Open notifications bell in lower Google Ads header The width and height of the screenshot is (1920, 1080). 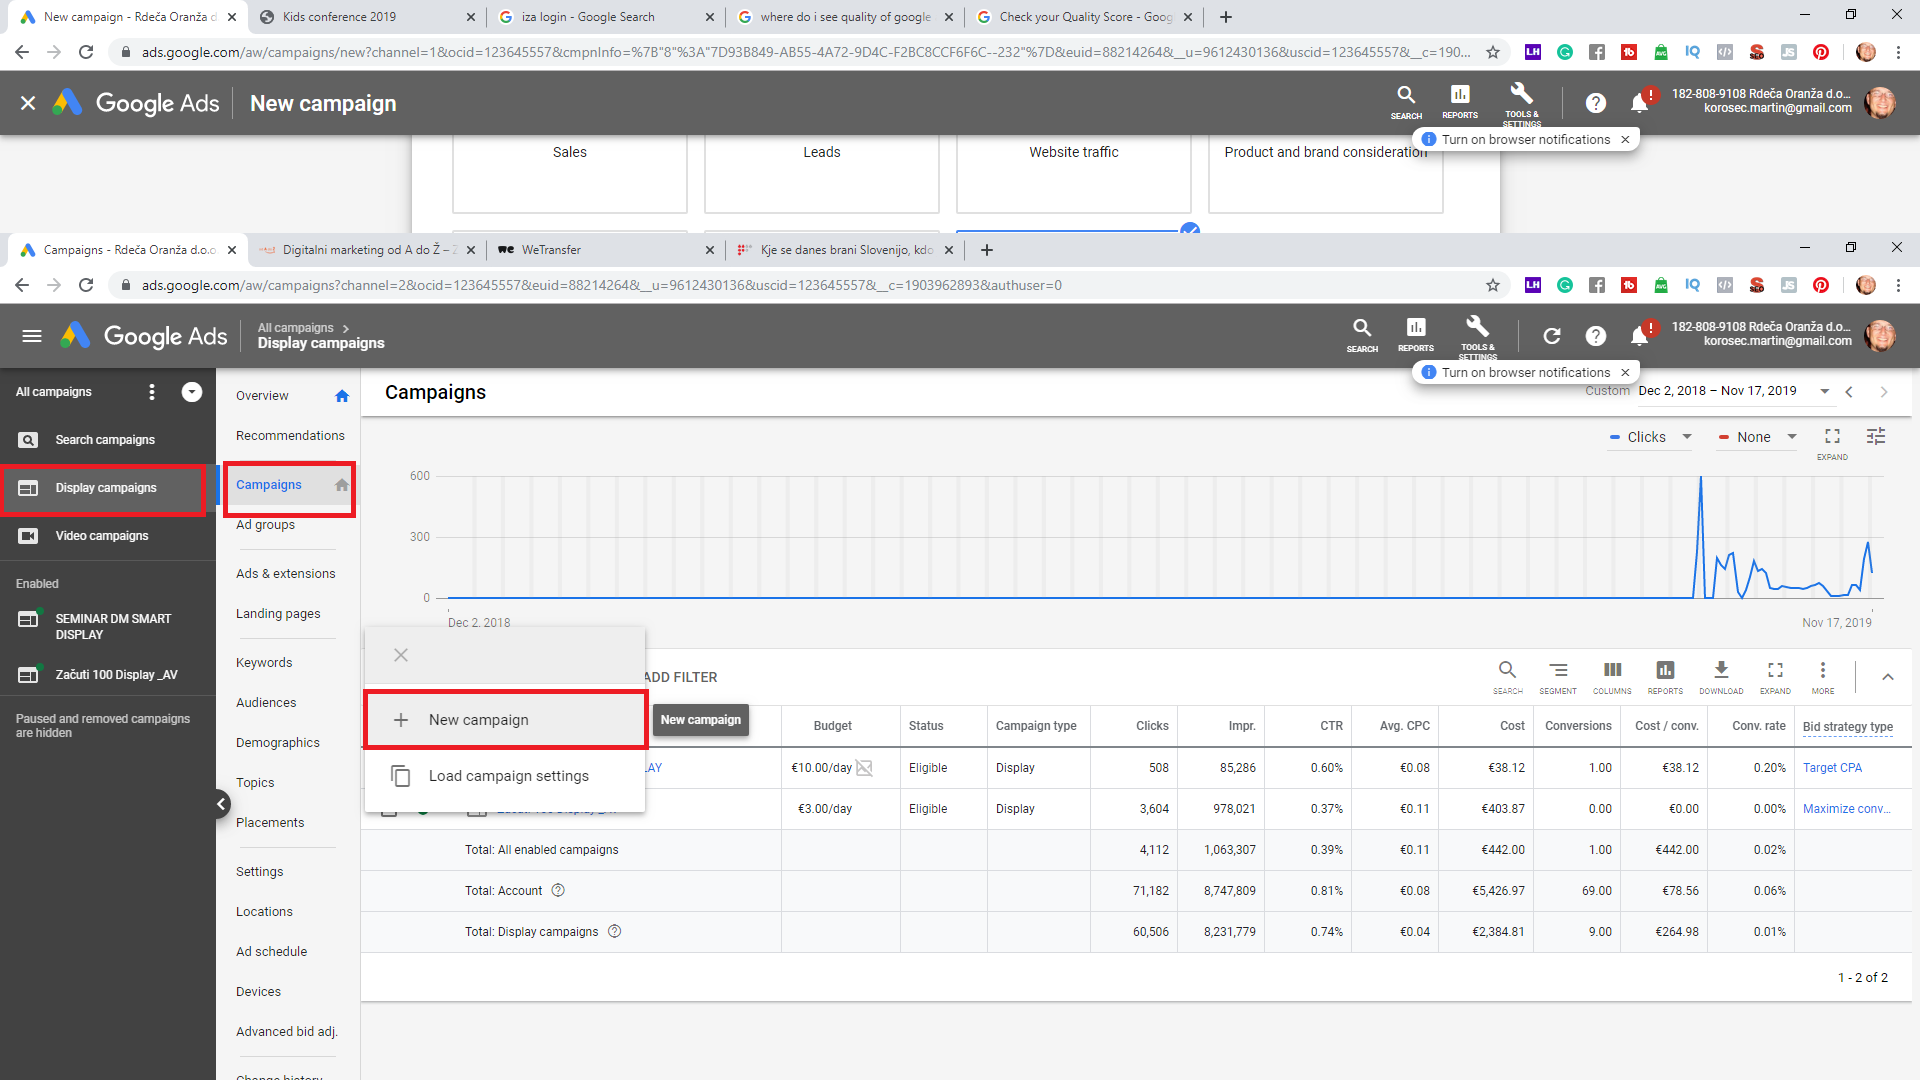click(1639, 336)
